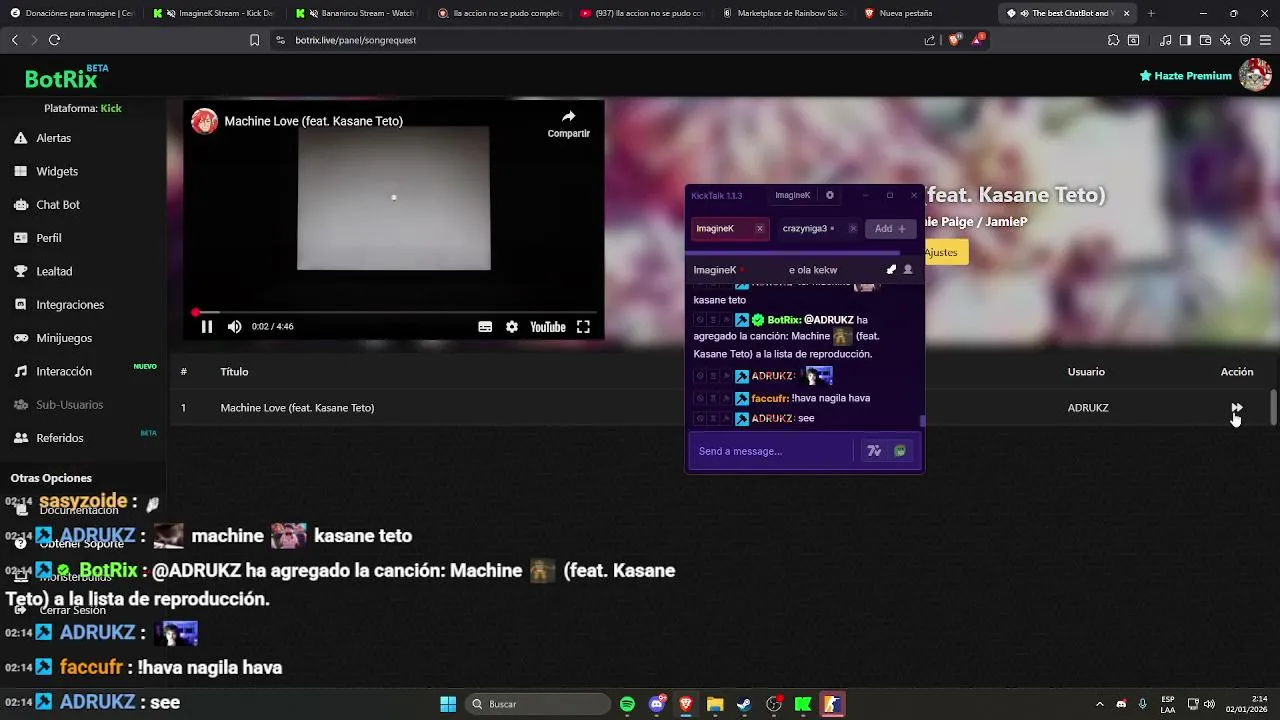Click the red video progress bar

[x=394, y=312]
